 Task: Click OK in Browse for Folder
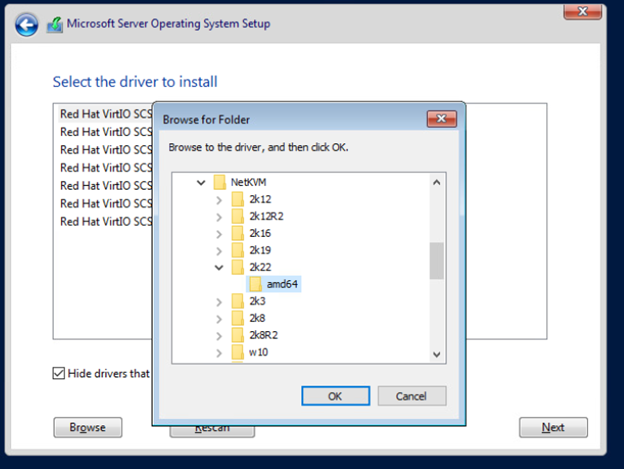click(x=335, y=396)
